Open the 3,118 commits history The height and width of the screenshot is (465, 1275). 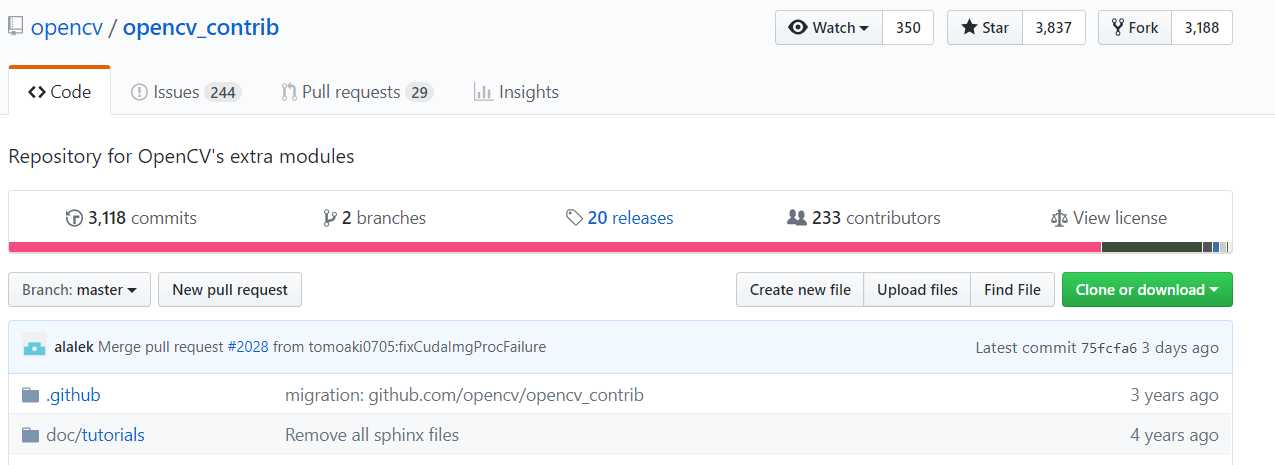point(131,218)
